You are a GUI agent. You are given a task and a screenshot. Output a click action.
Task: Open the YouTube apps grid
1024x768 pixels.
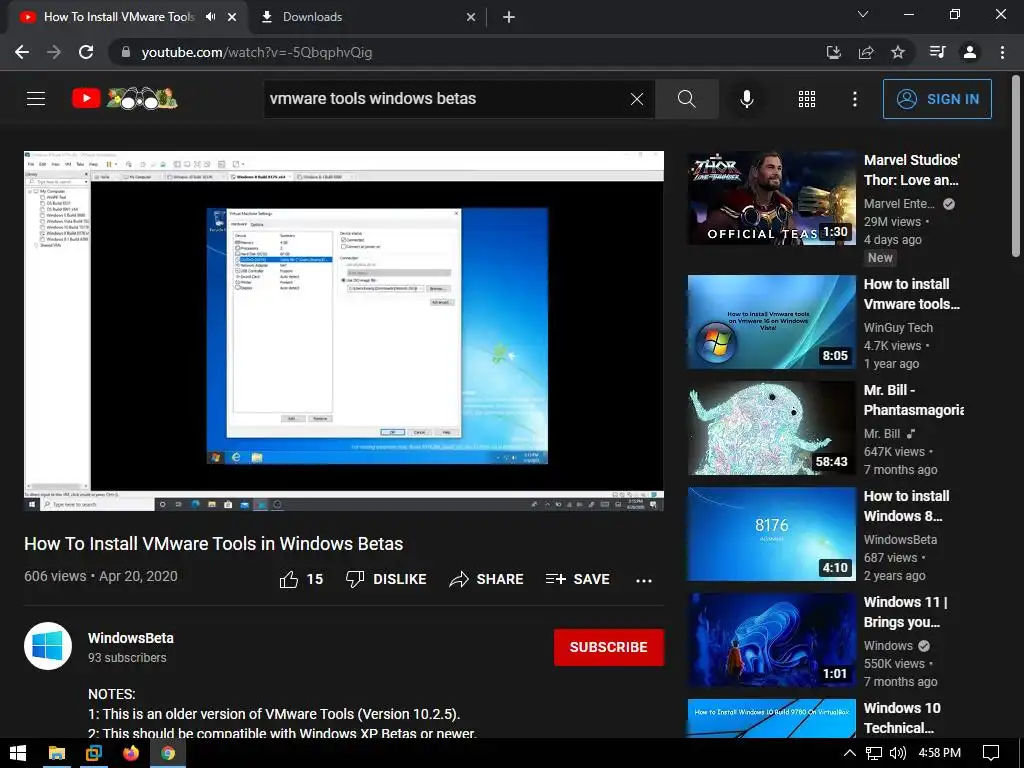807,99
